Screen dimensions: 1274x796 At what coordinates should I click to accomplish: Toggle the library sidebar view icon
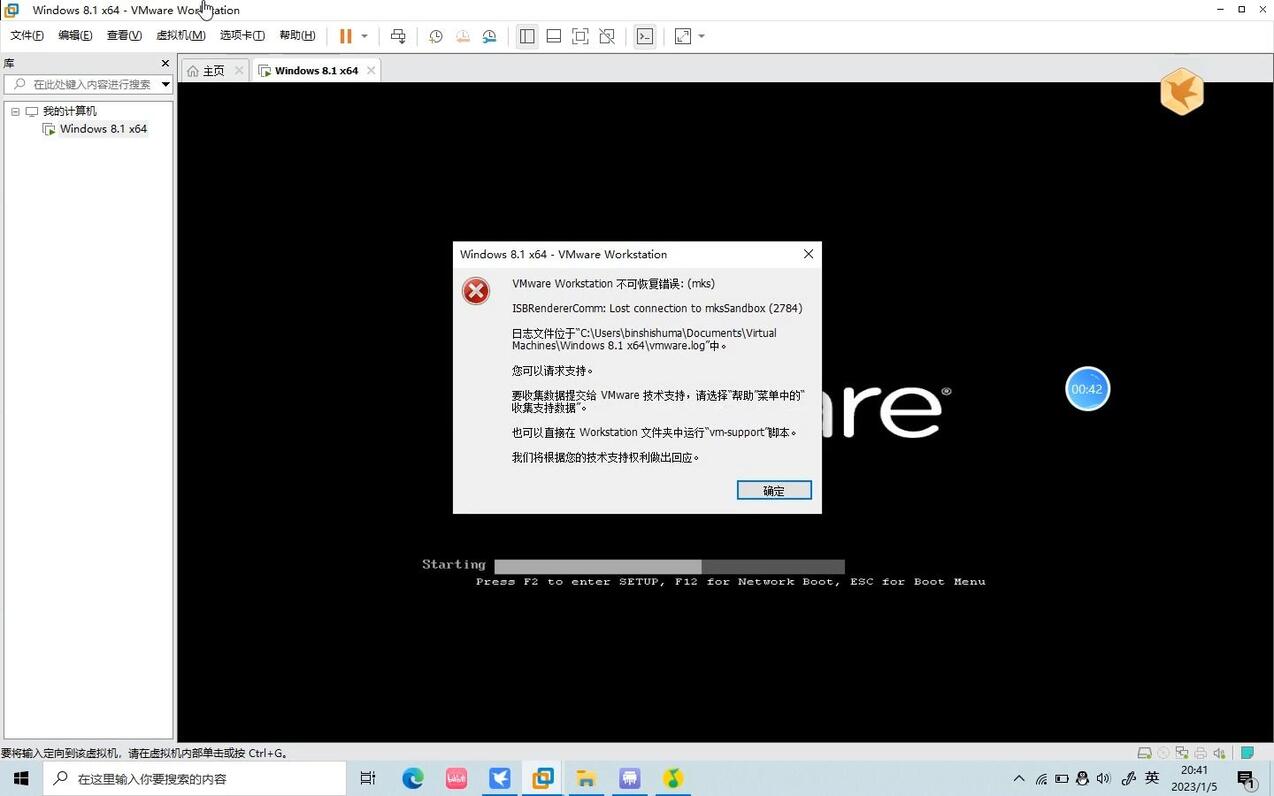click(527, 36)
